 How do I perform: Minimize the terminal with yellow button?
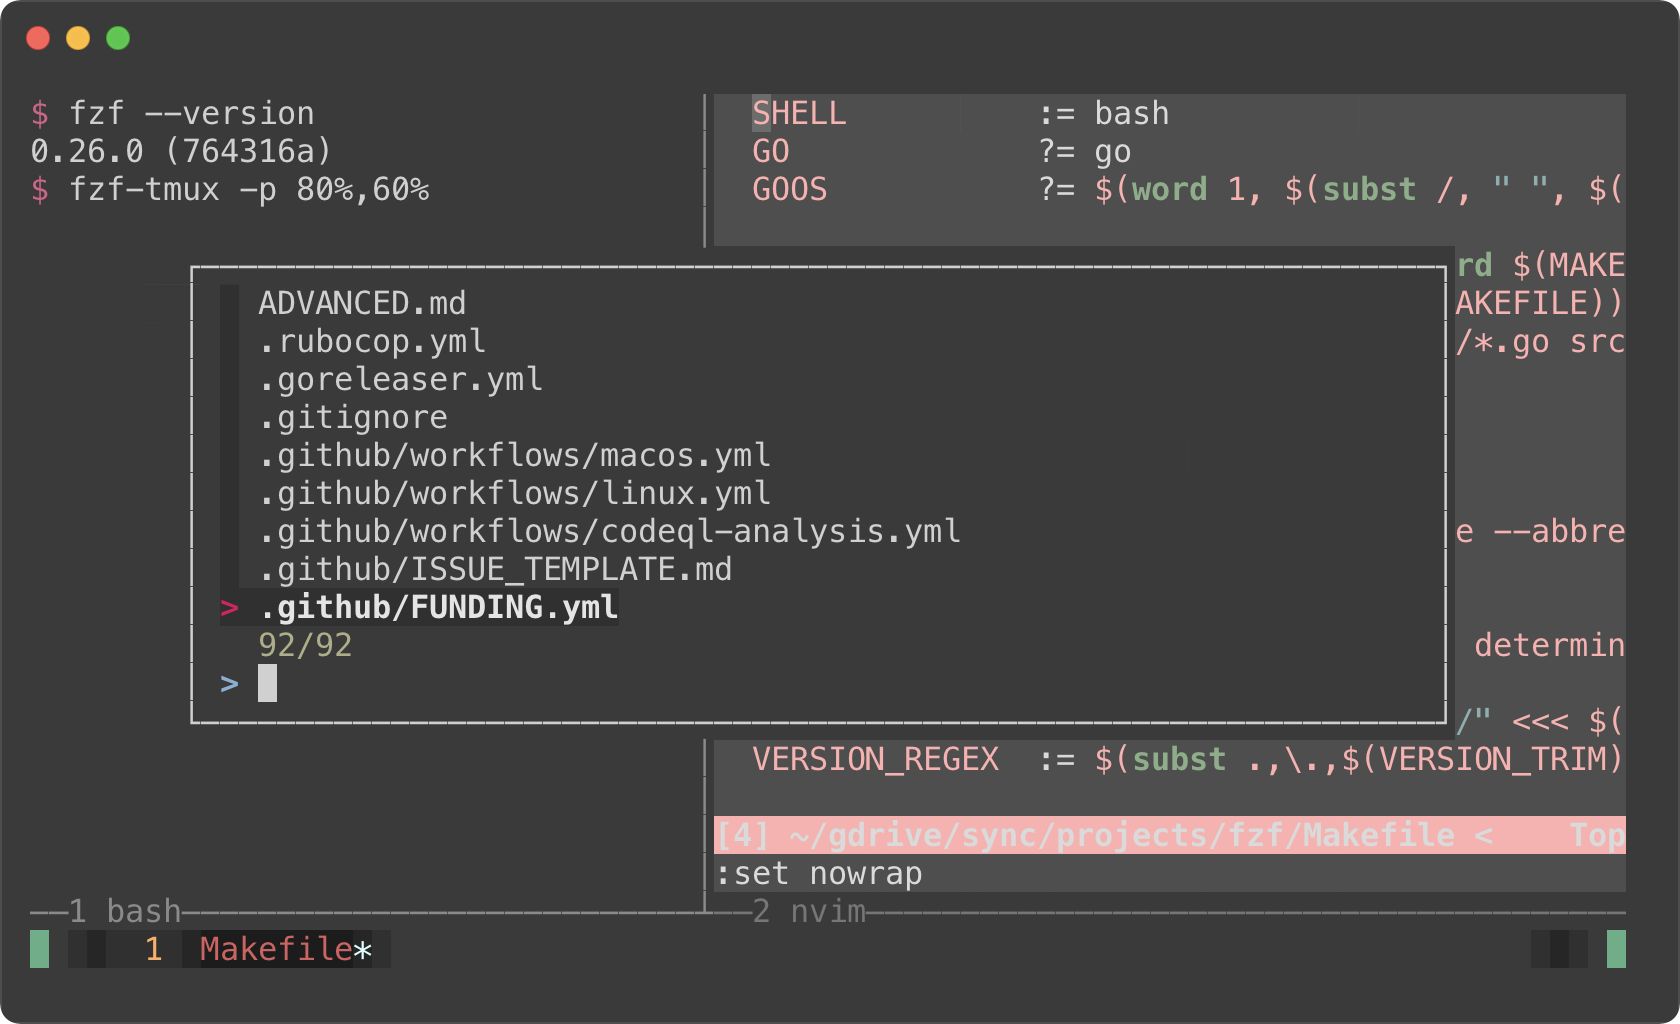click(x=78, y=38)
